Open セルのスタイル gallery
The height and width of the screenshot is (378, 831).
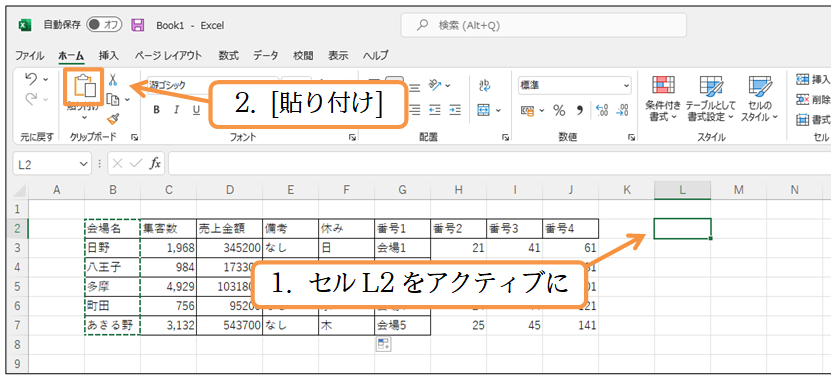tap(759, 100)
